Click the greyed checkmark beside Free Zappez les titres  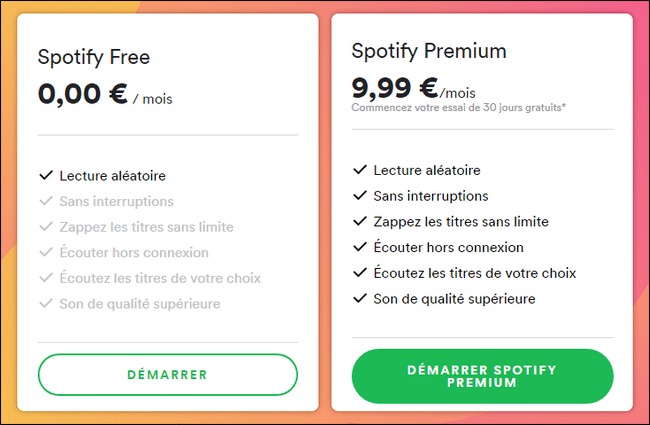(45, 227)
